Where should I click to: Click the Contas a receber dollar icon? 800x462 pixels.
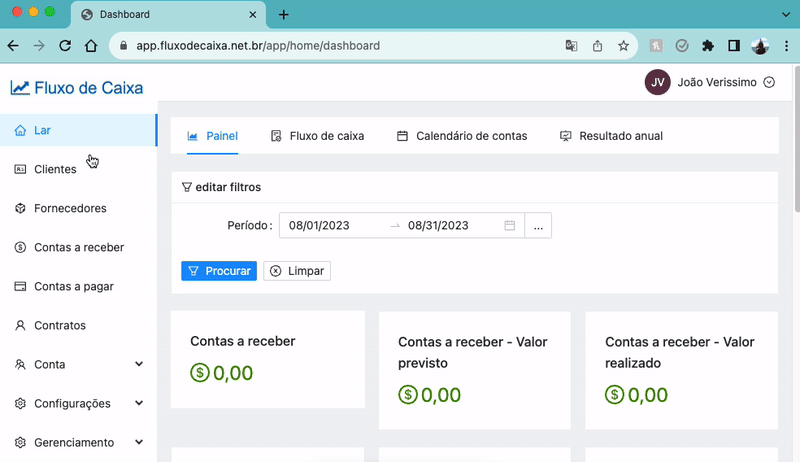(x=20, y=247)
